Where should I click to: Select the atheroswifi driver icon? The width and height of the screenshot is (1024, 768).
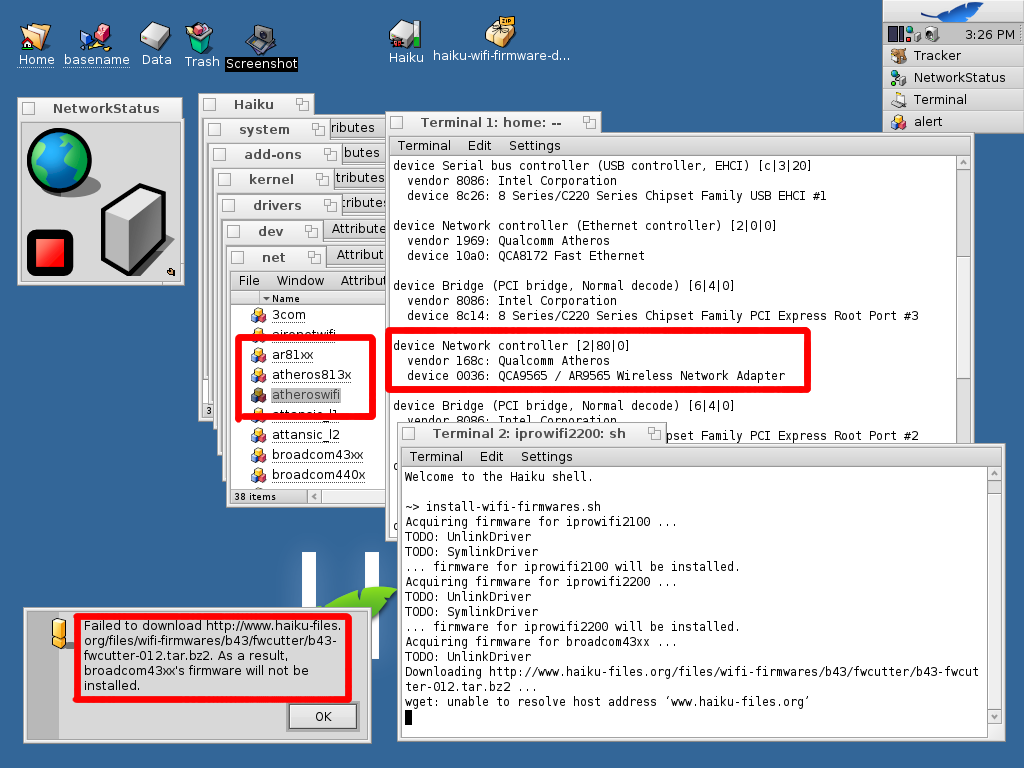(259, 395)
